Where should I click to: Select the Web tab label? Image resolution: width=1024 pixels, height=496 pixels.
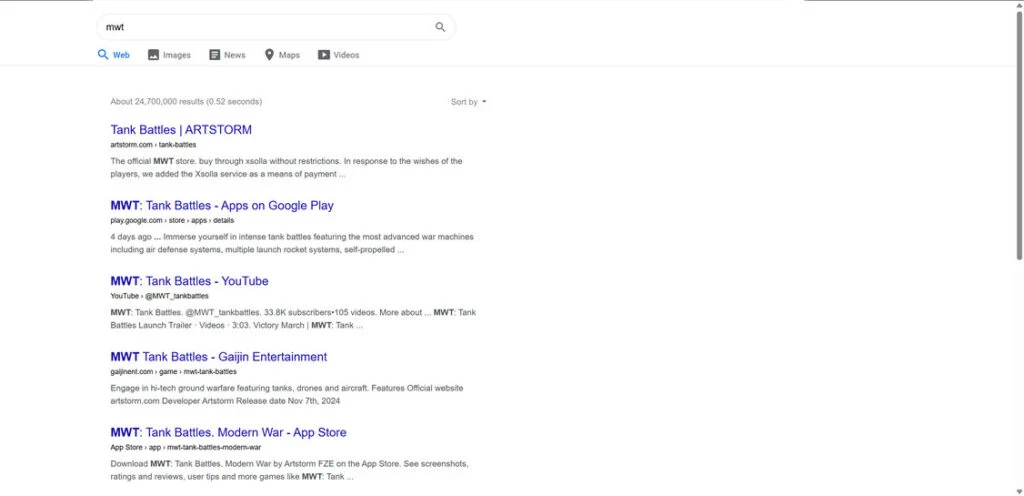(x=121, y=55)
